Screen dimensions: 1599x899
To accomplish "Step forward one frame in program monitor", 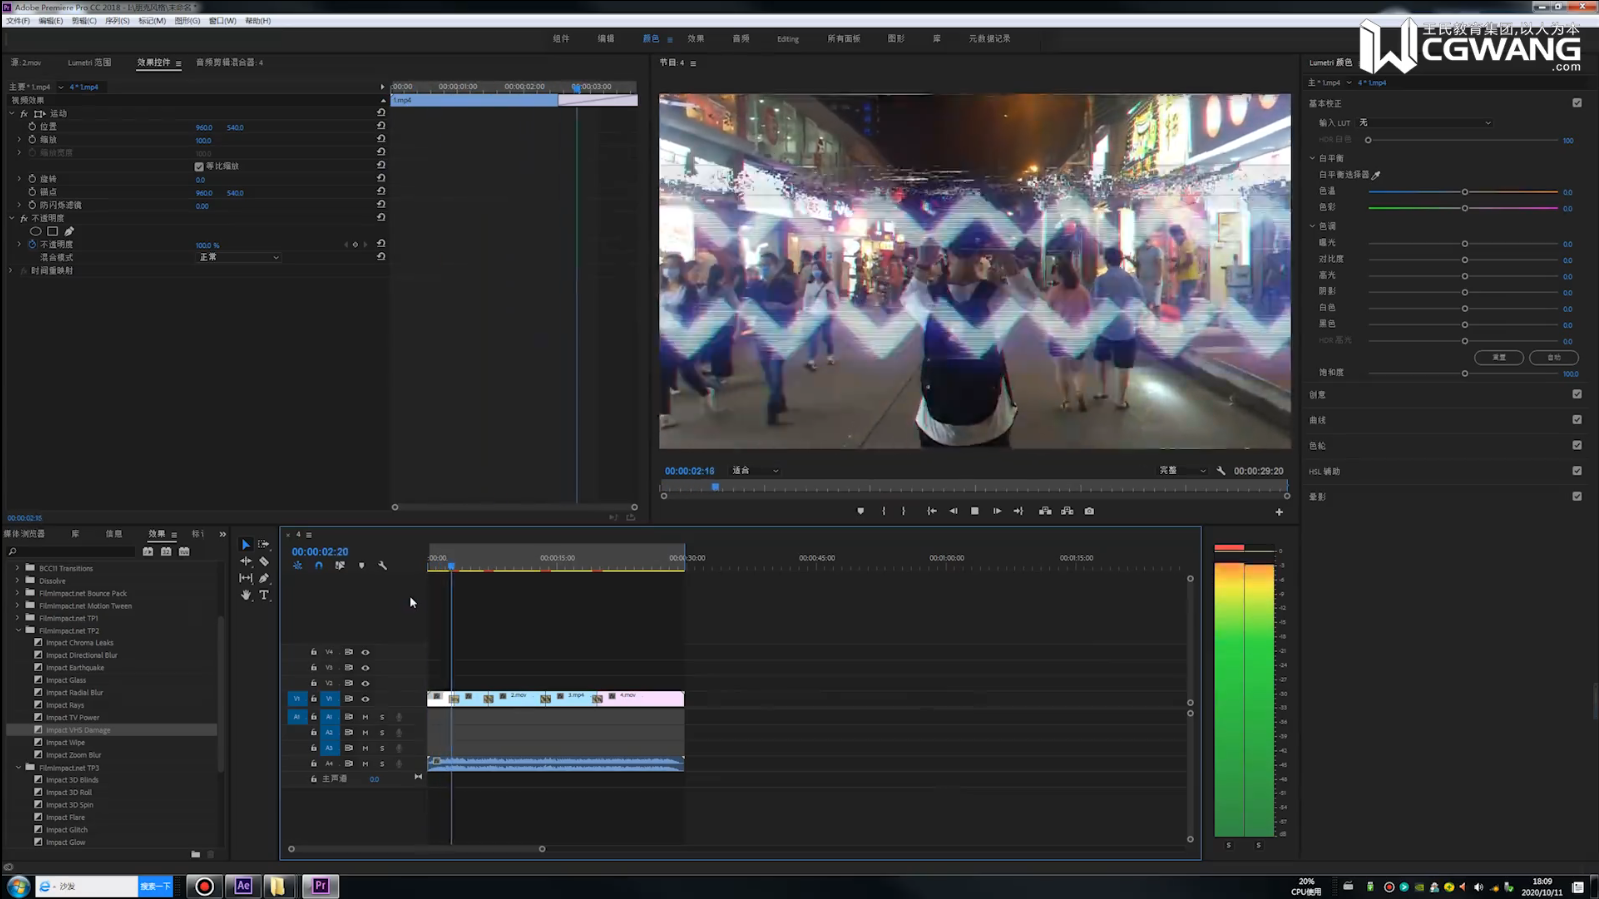I will 997,511.
